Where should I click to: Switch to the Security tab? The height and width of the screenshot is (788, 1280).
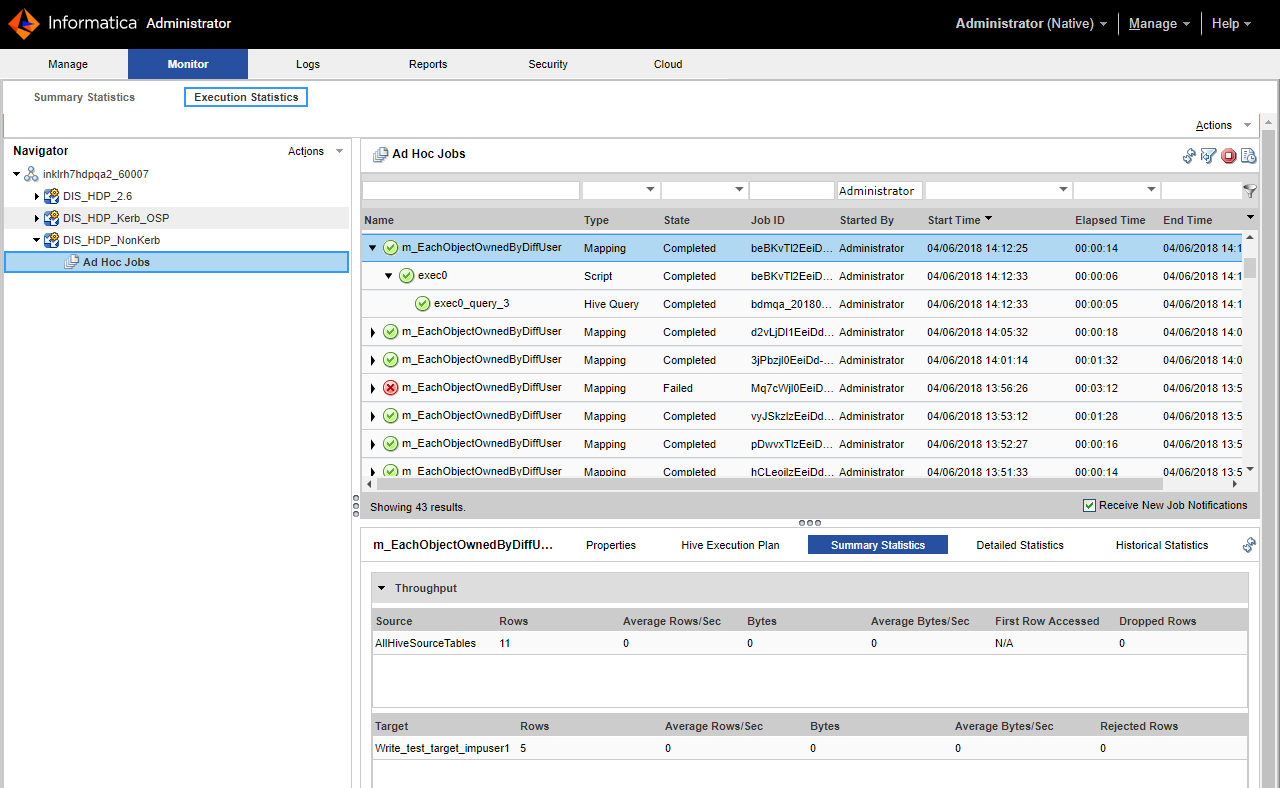pos(548,64)
